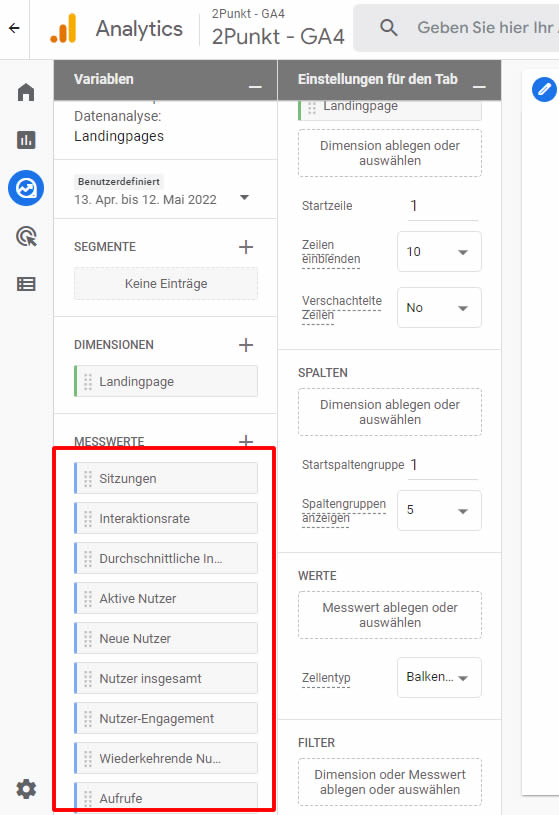Click Messwert ablegen oder auswählen under Werte

click(x=390, y=615)
